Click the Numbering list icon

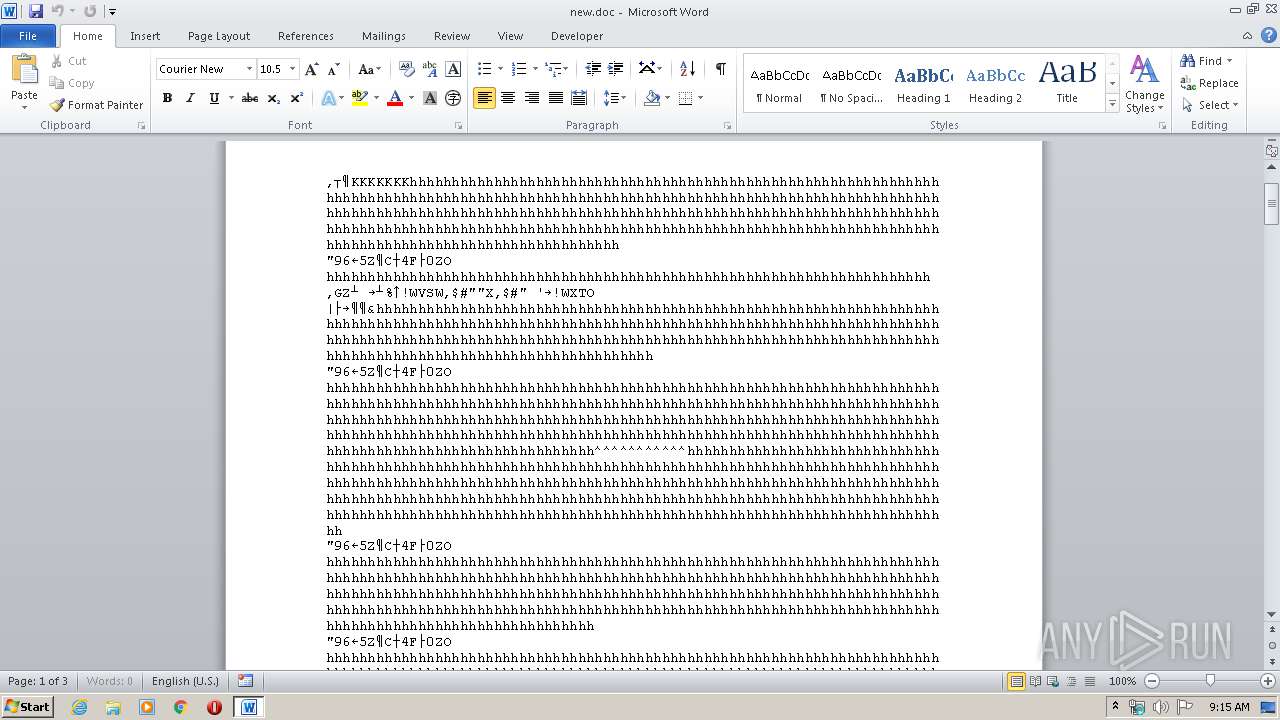coord(518,69)
